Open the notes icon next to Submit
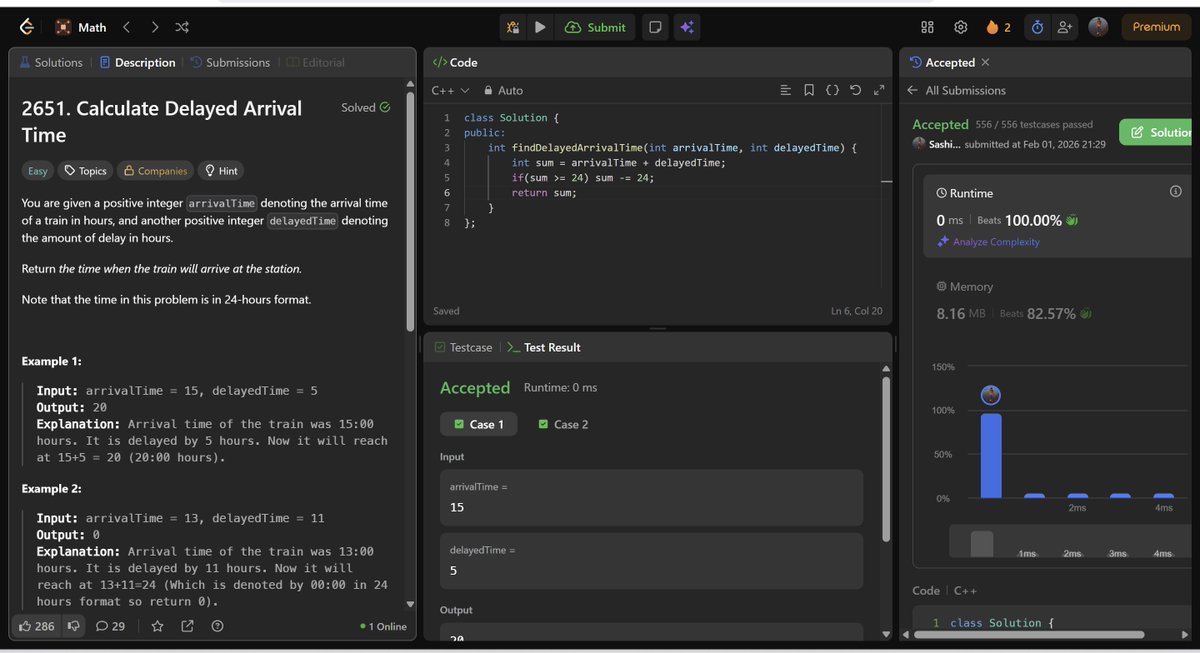 pyautogui.click(x=655, y=27)
